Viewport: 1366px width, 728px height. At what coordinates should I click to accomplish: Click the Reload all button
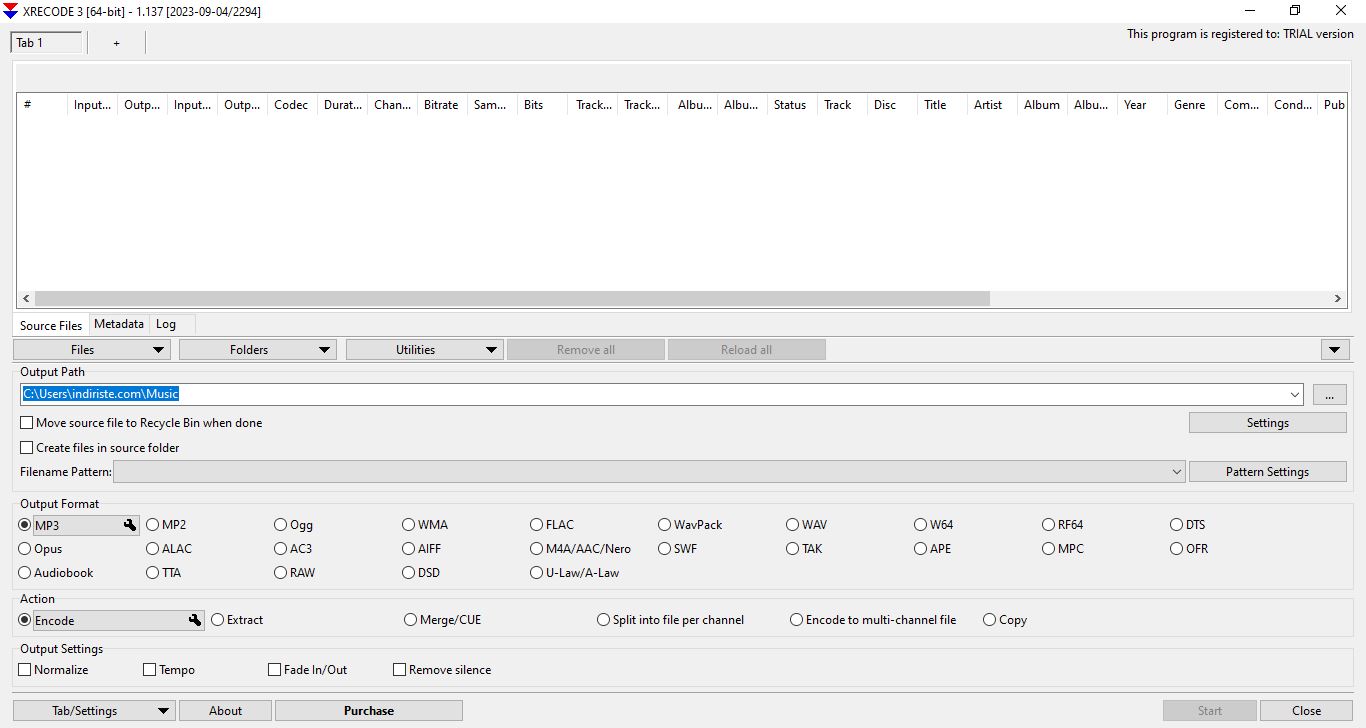[747, 350]
